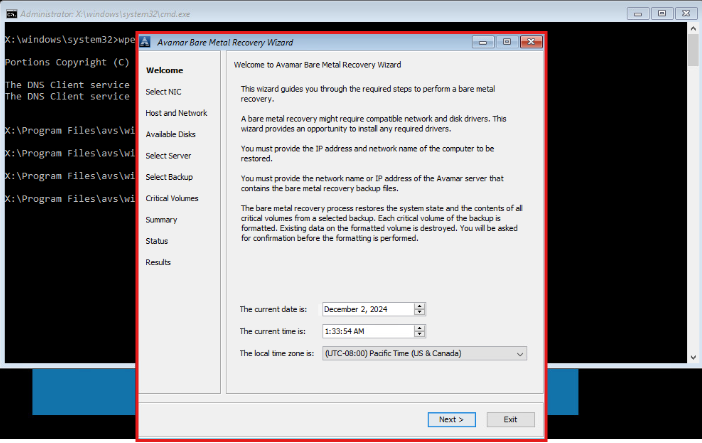Click "Welcome to Avamar Bare Metal Recovery Wizard" heading

click(317, 65)
